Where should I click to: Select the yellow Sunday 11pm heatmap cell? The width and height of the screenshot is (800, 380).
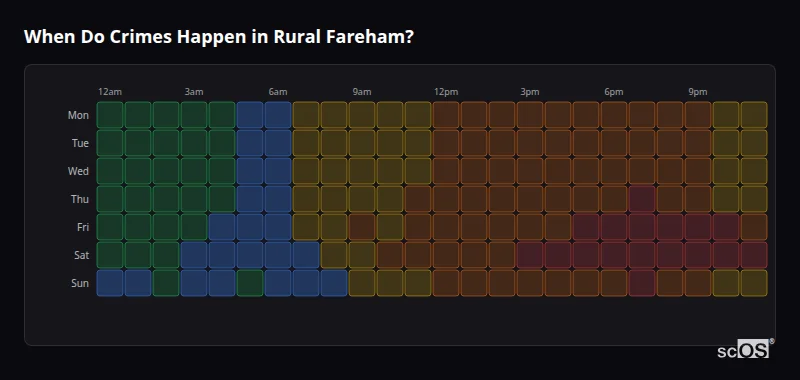tap(754, 283)
